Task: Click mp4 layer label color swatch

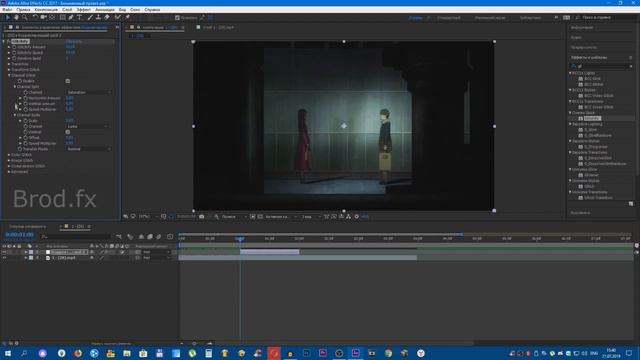Action: 31,258
